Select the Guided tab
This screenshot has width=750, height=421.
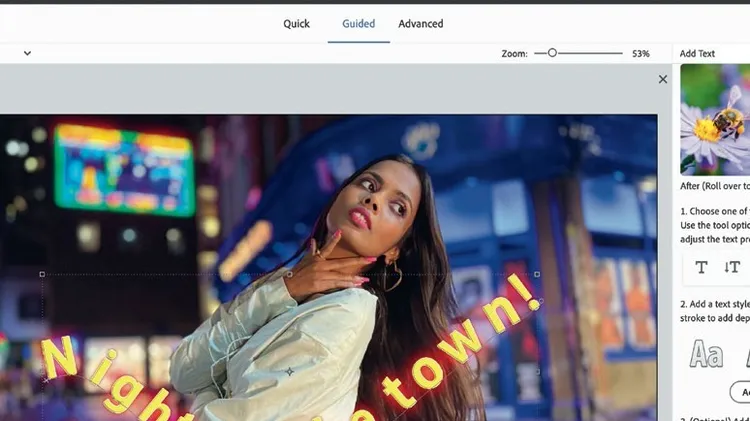[x=358, y=23]
